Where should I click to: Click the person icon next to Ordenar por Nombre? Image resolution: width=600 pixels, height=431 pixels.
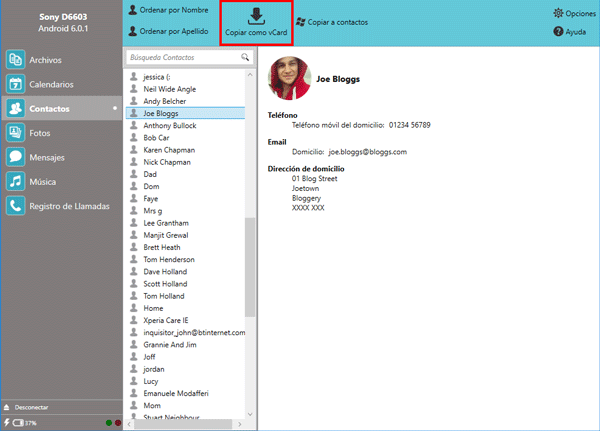click(133, 10)
